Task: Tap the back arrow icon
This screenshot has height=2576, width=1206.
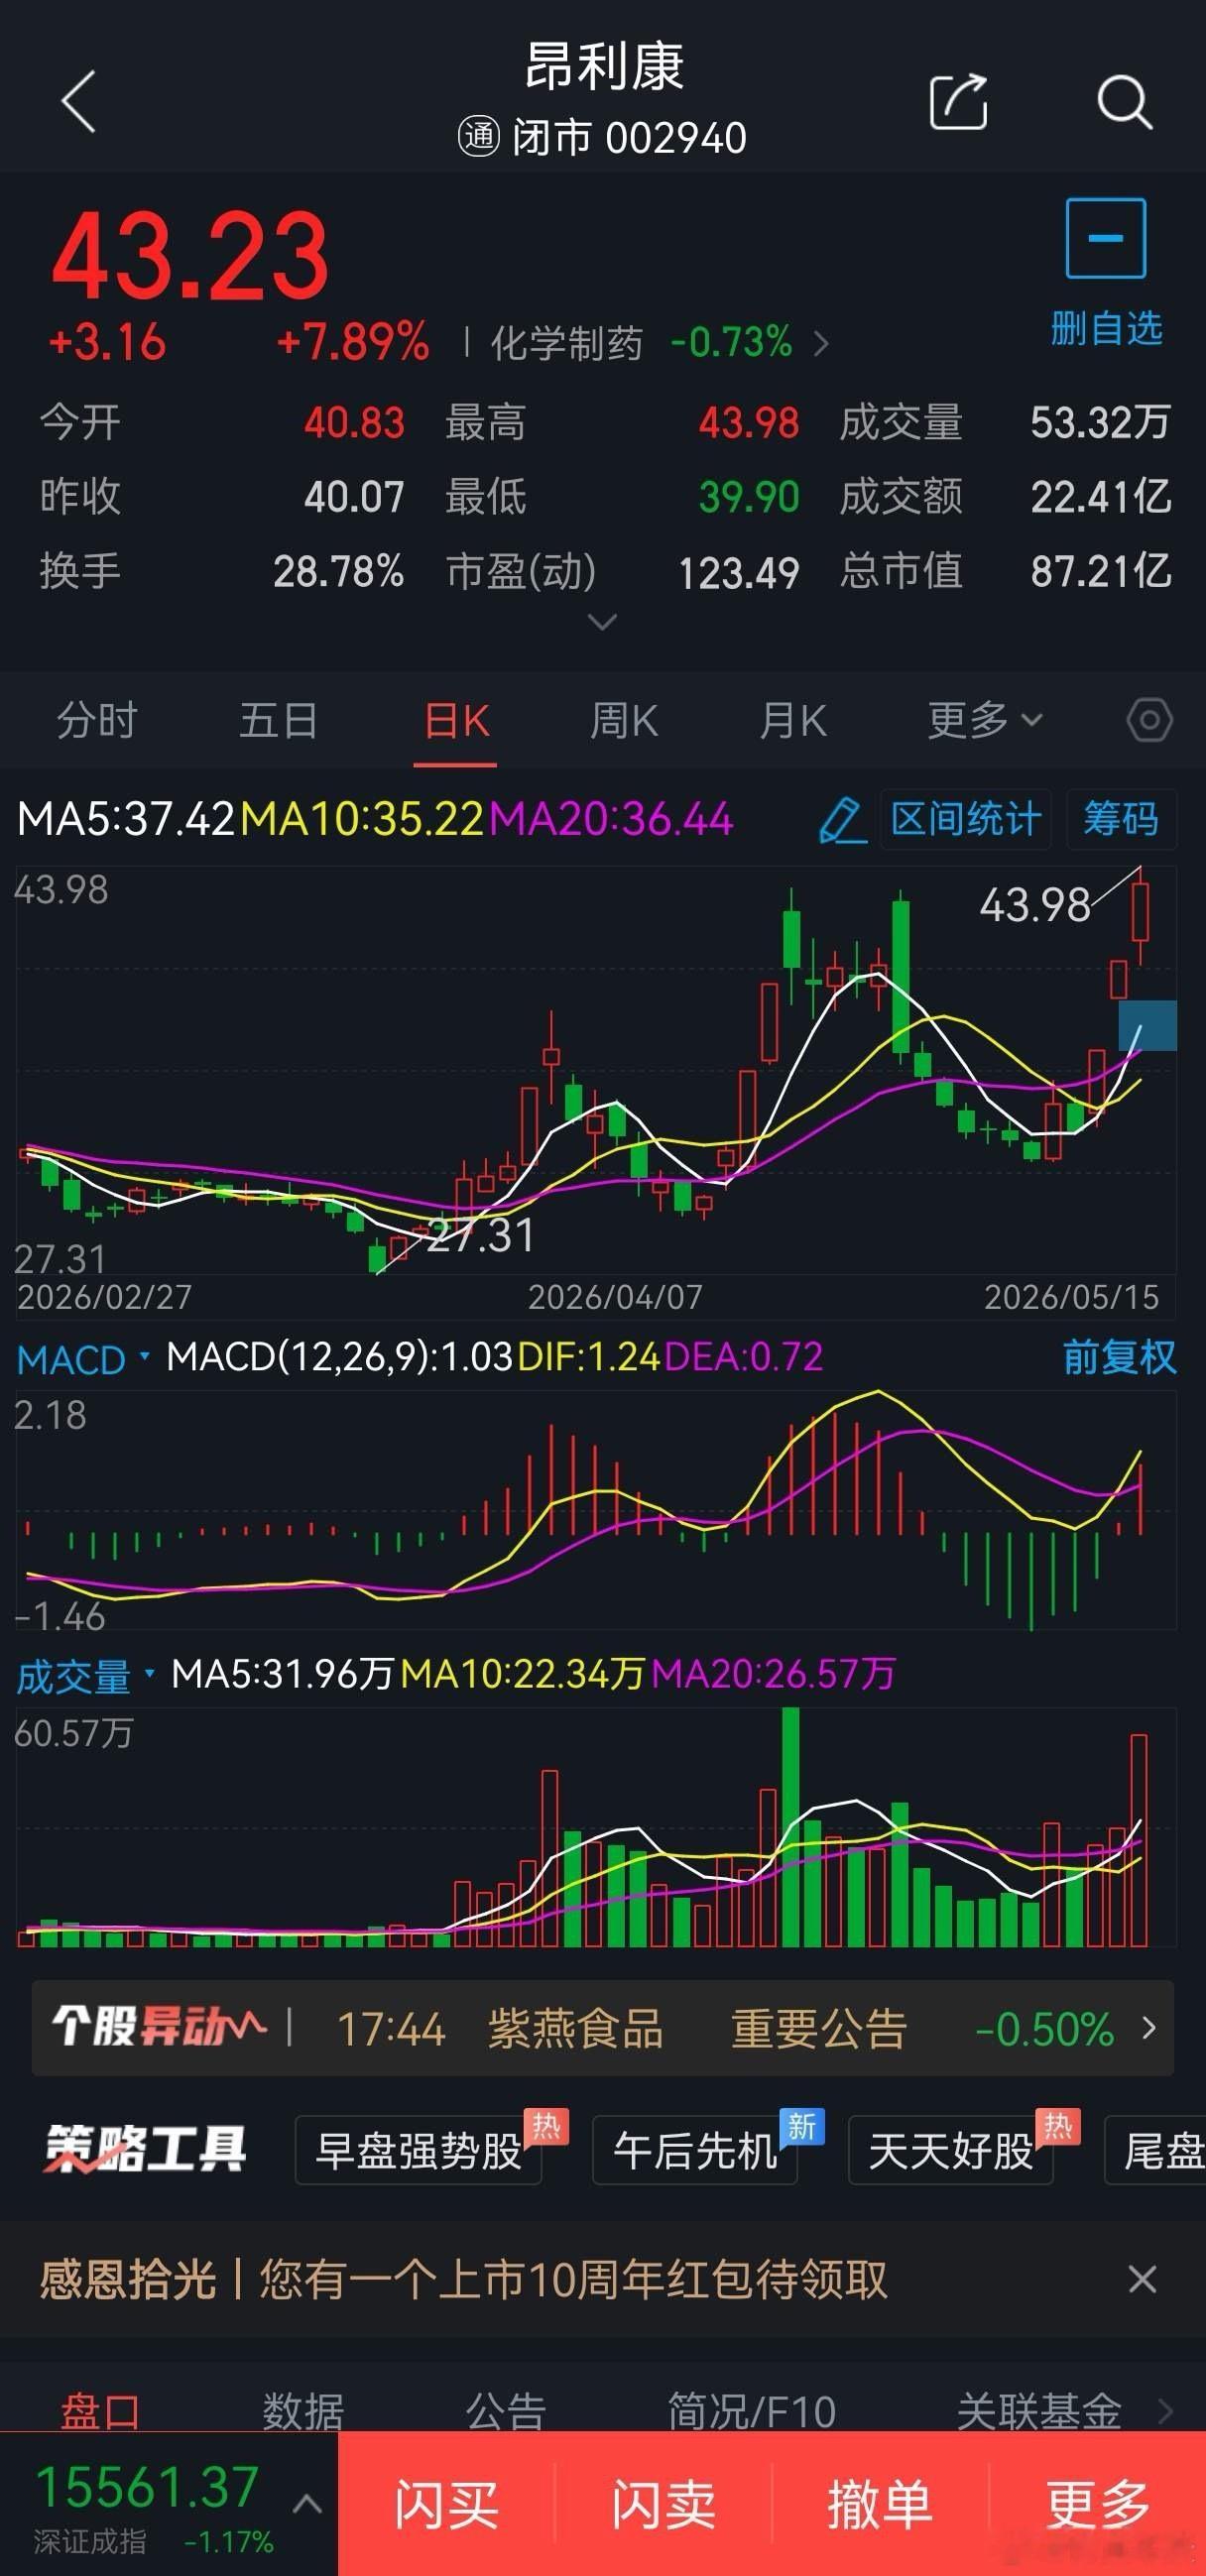Action: 78,101
